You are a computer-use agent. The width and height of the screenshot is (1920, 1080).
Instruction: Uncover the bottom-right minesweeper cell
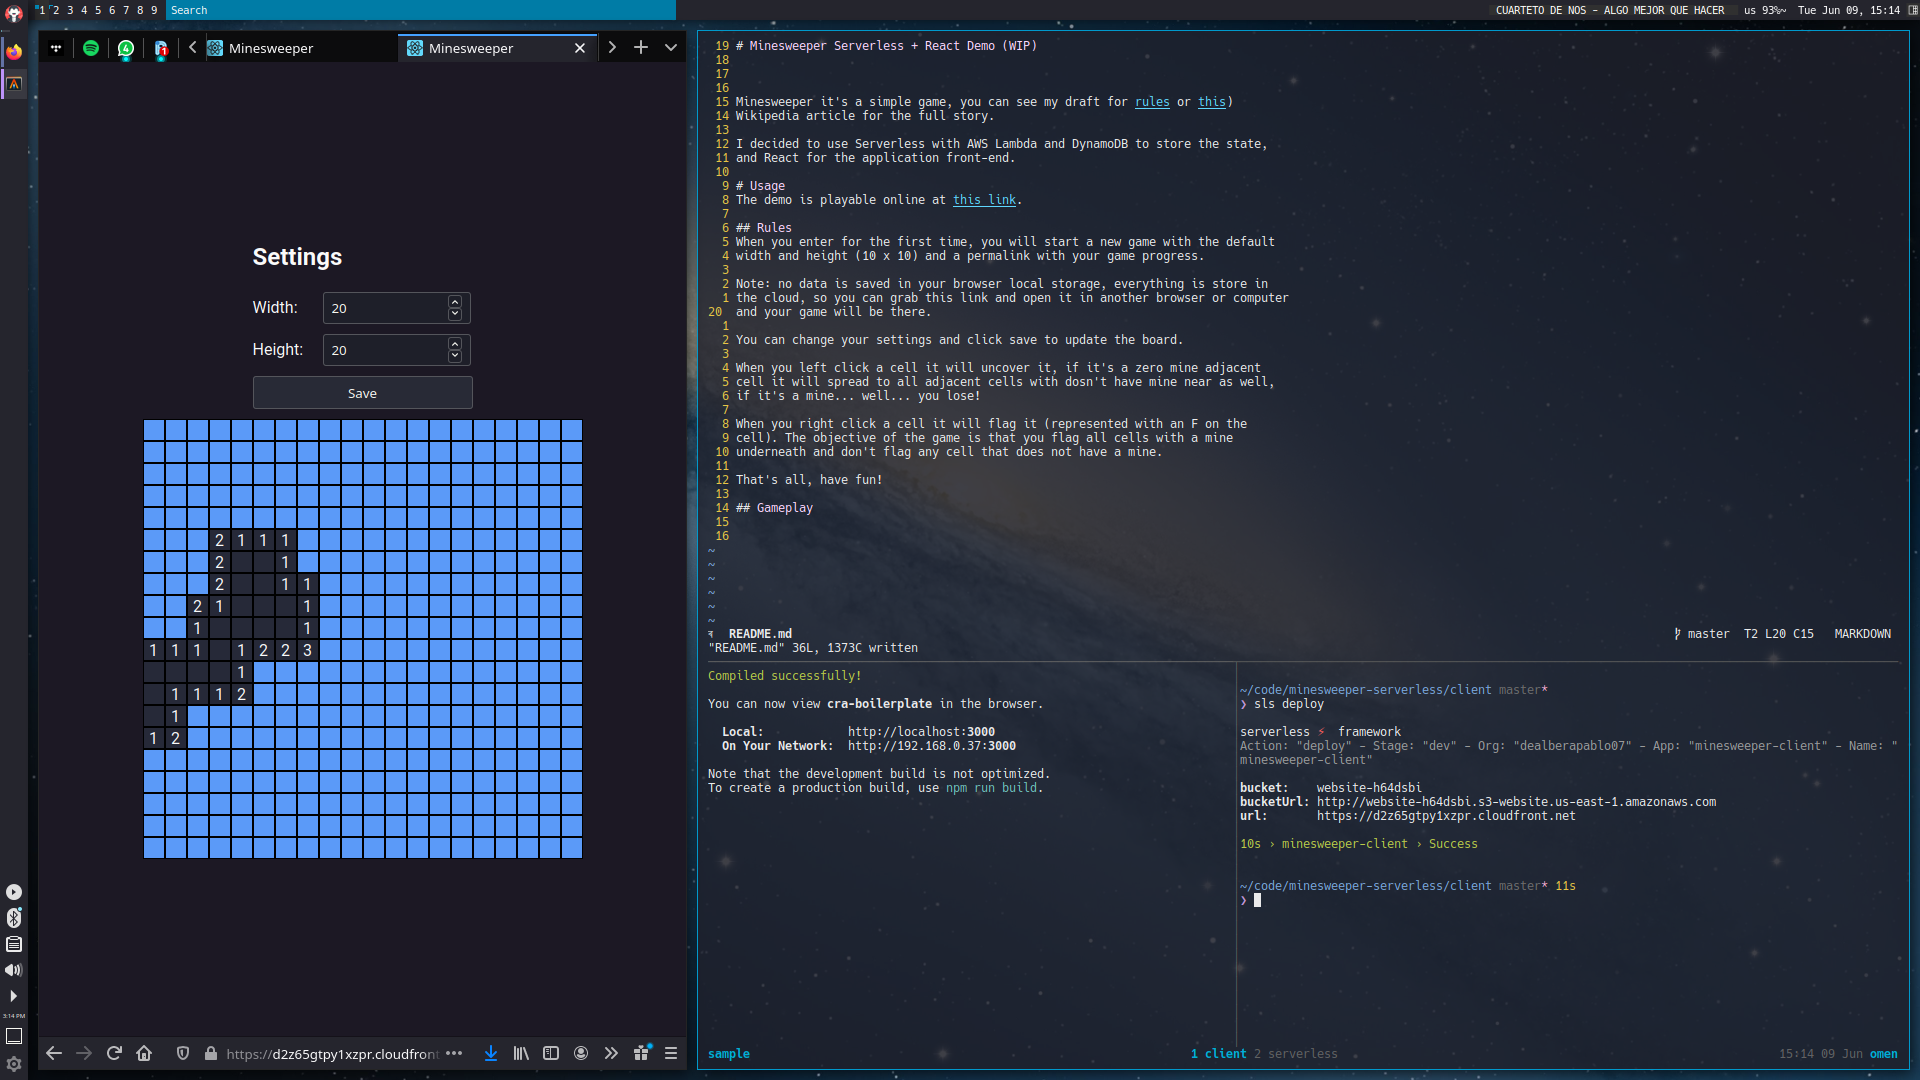pos(572,848)
